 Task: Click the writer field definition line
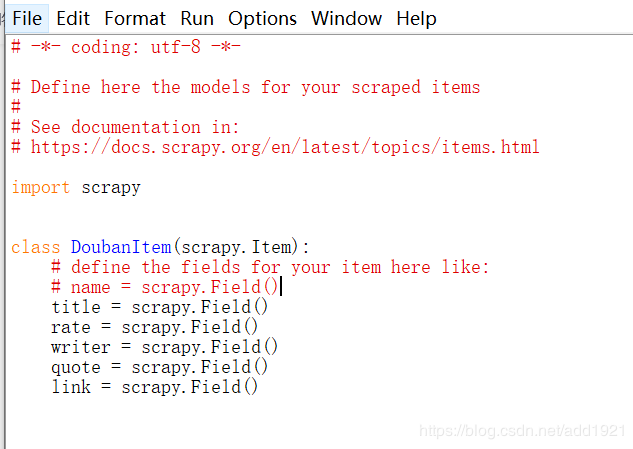pos(164,347)
